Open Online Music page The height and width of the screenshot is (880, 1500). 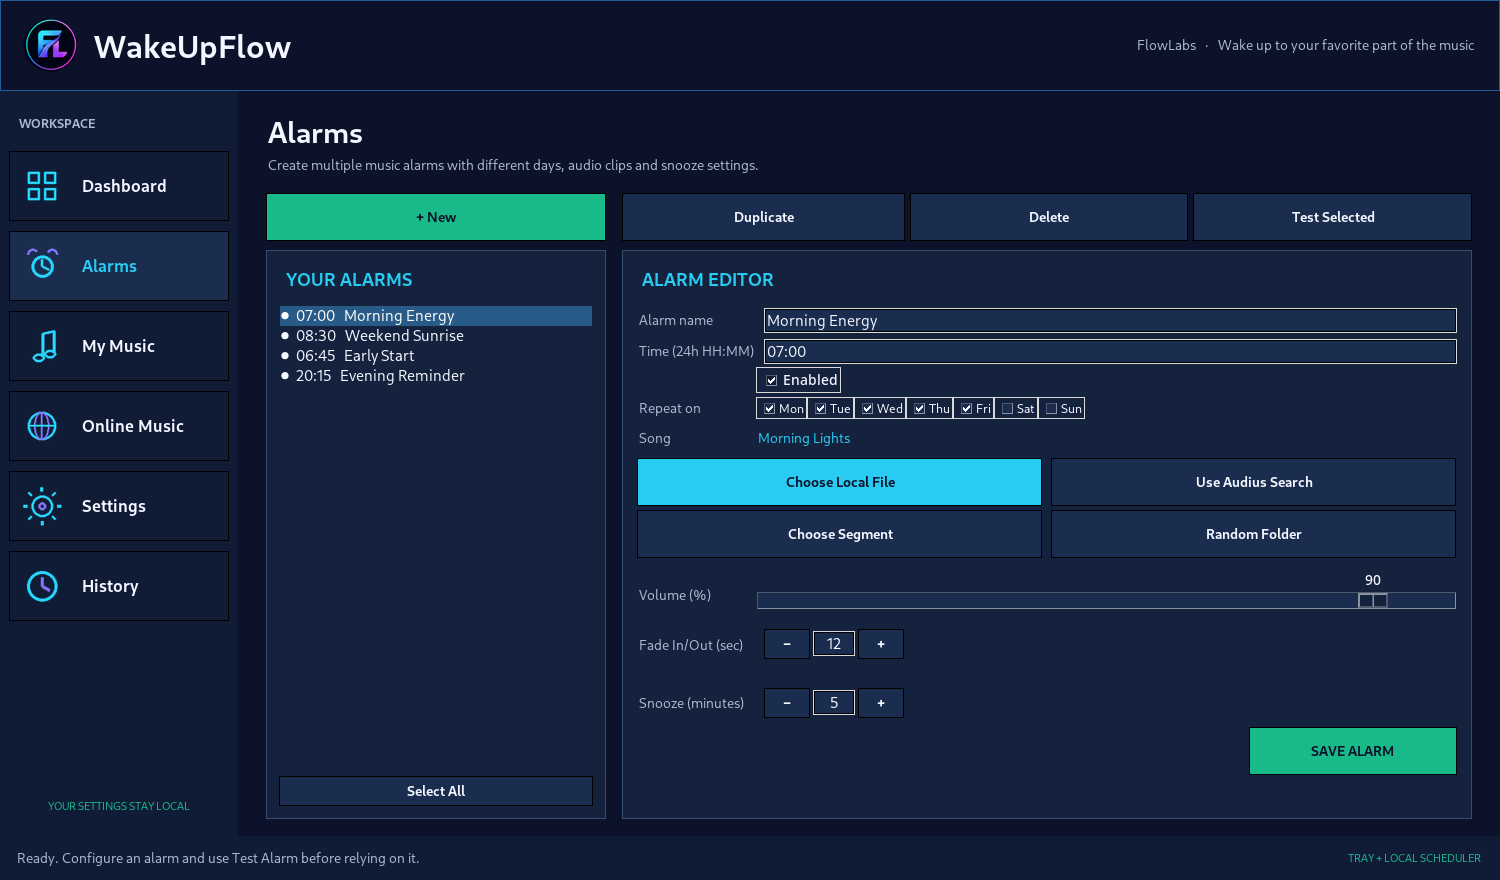(119, 426)
